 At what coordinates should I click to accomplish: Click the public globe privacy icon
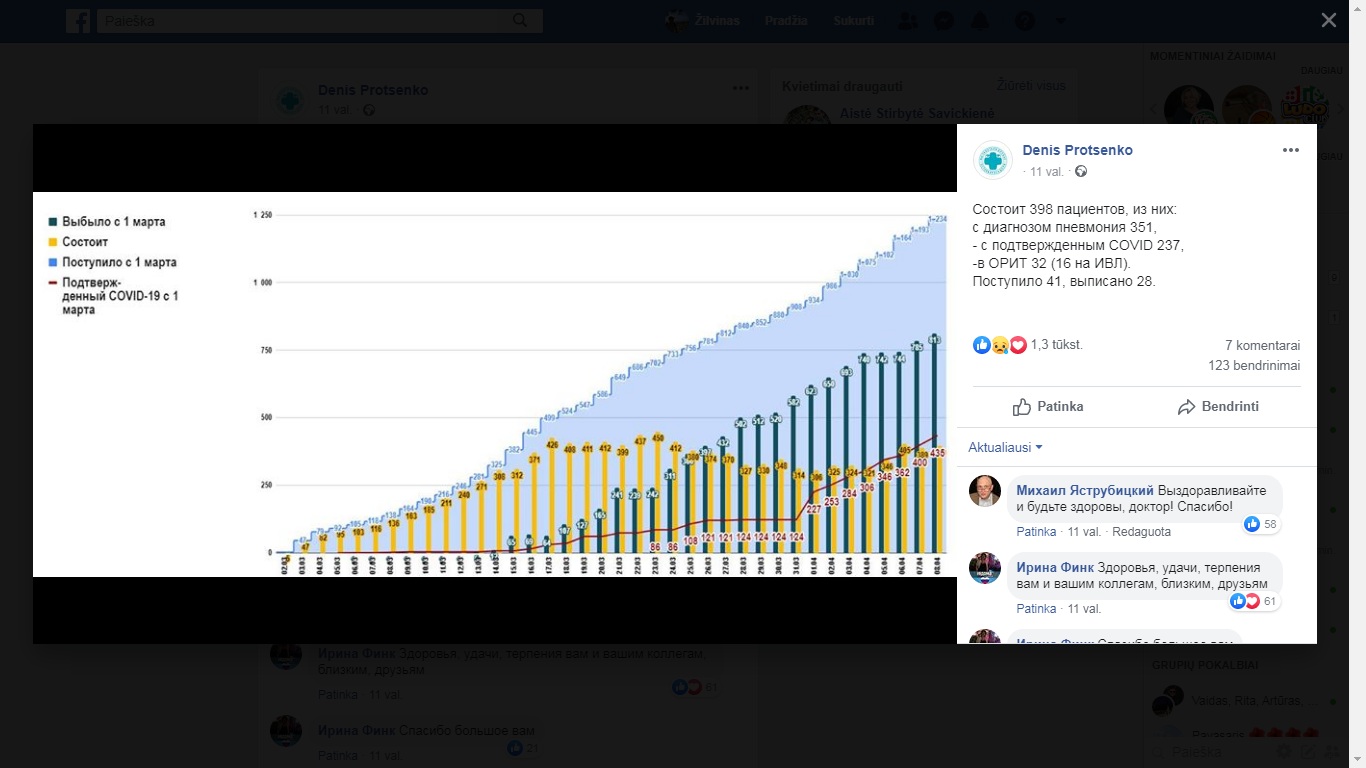[x=1081, y=172]
